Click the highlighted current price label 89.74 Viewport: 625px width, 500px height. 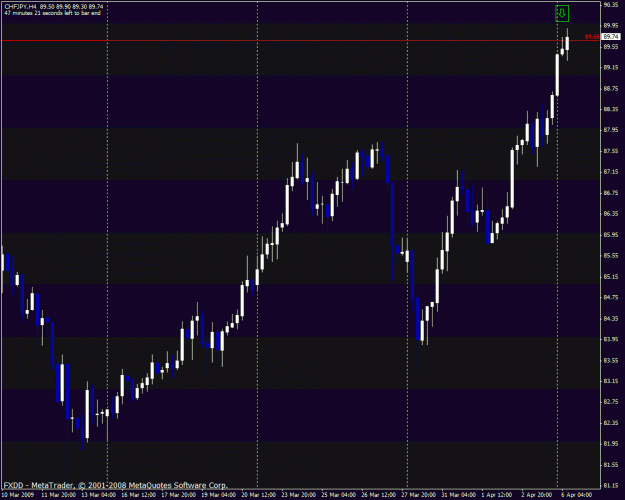click(611, 37)
